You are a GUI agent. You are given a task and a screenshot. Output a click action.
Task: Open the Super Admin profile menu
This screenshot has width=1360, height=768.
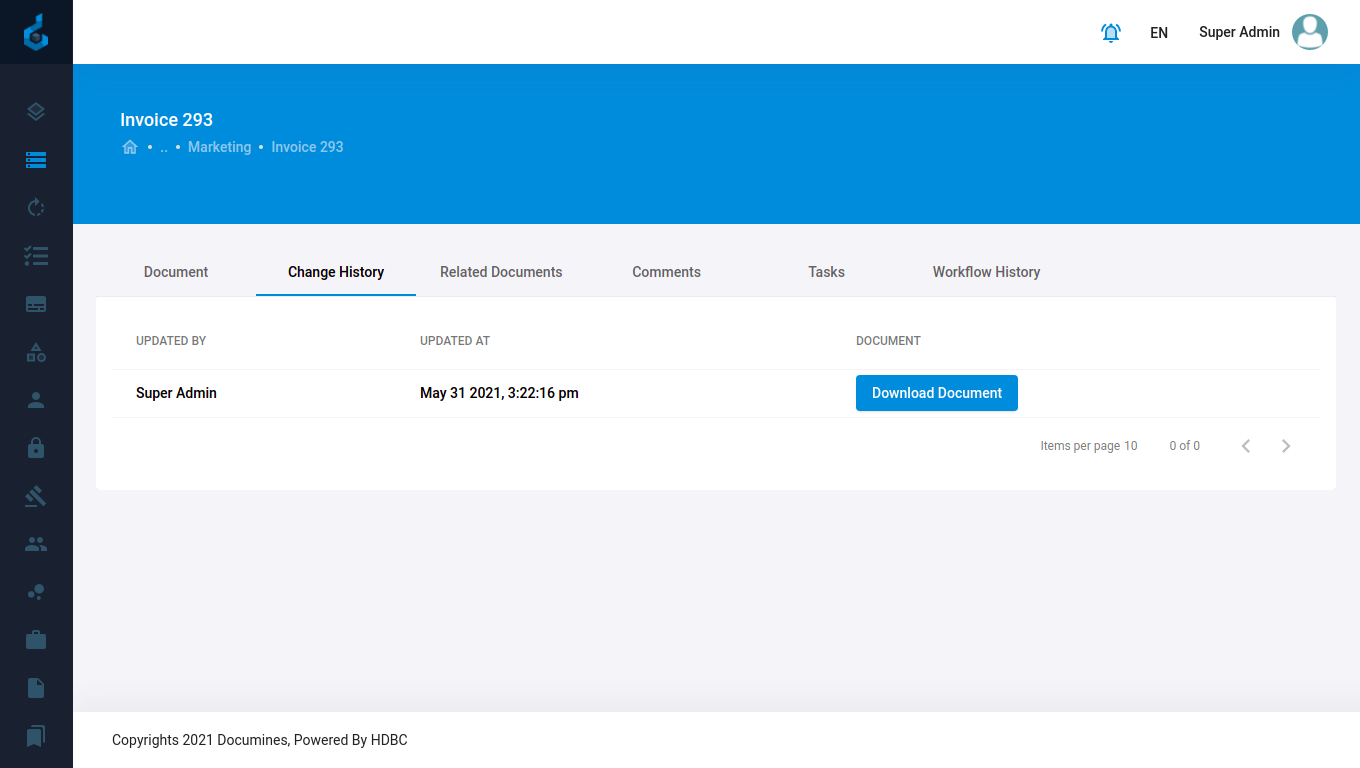[1262, 32]
